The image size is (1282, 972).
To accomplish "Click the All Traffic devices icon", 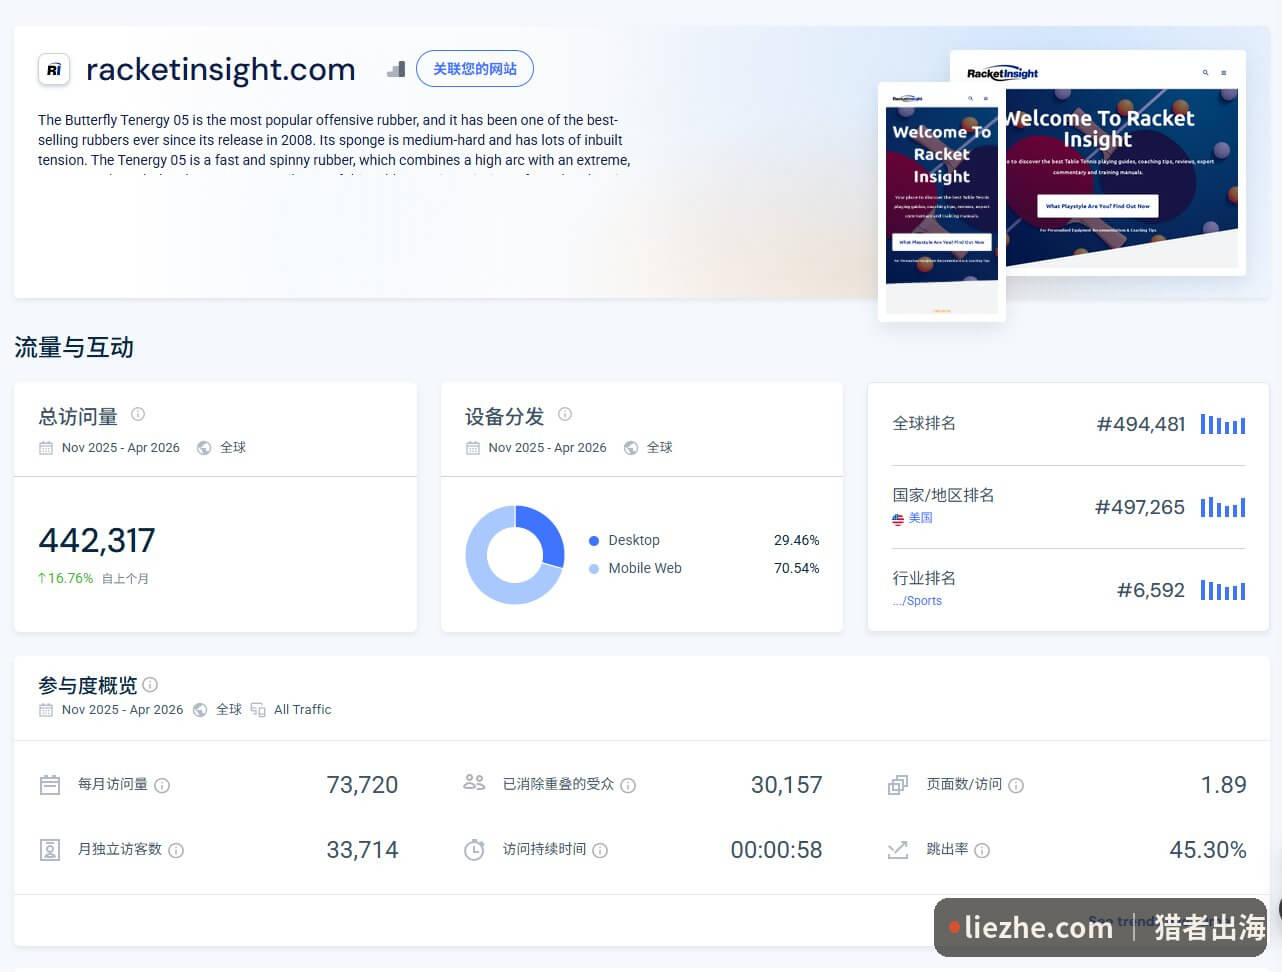I will pos(258,710).
